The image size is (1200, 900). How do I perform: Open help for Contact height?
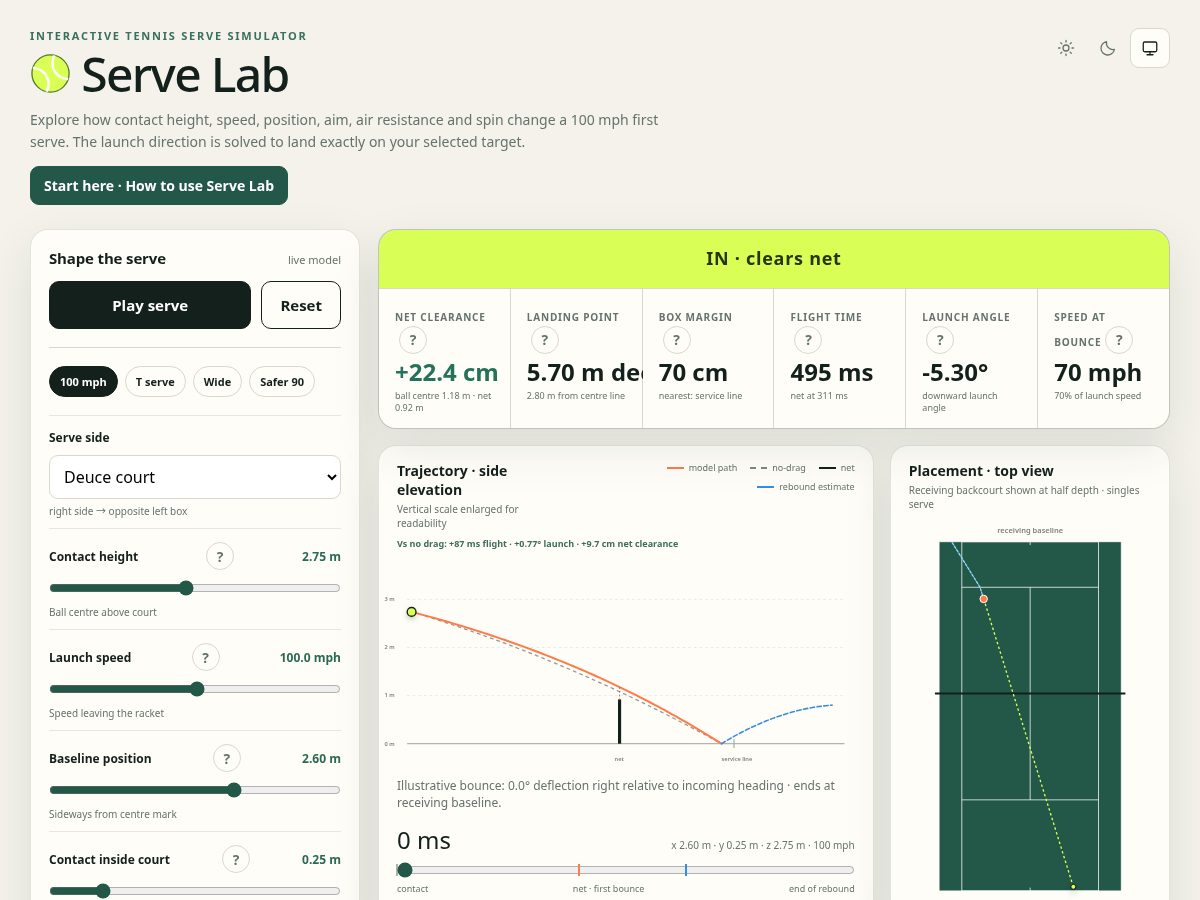tap(220, 557)
